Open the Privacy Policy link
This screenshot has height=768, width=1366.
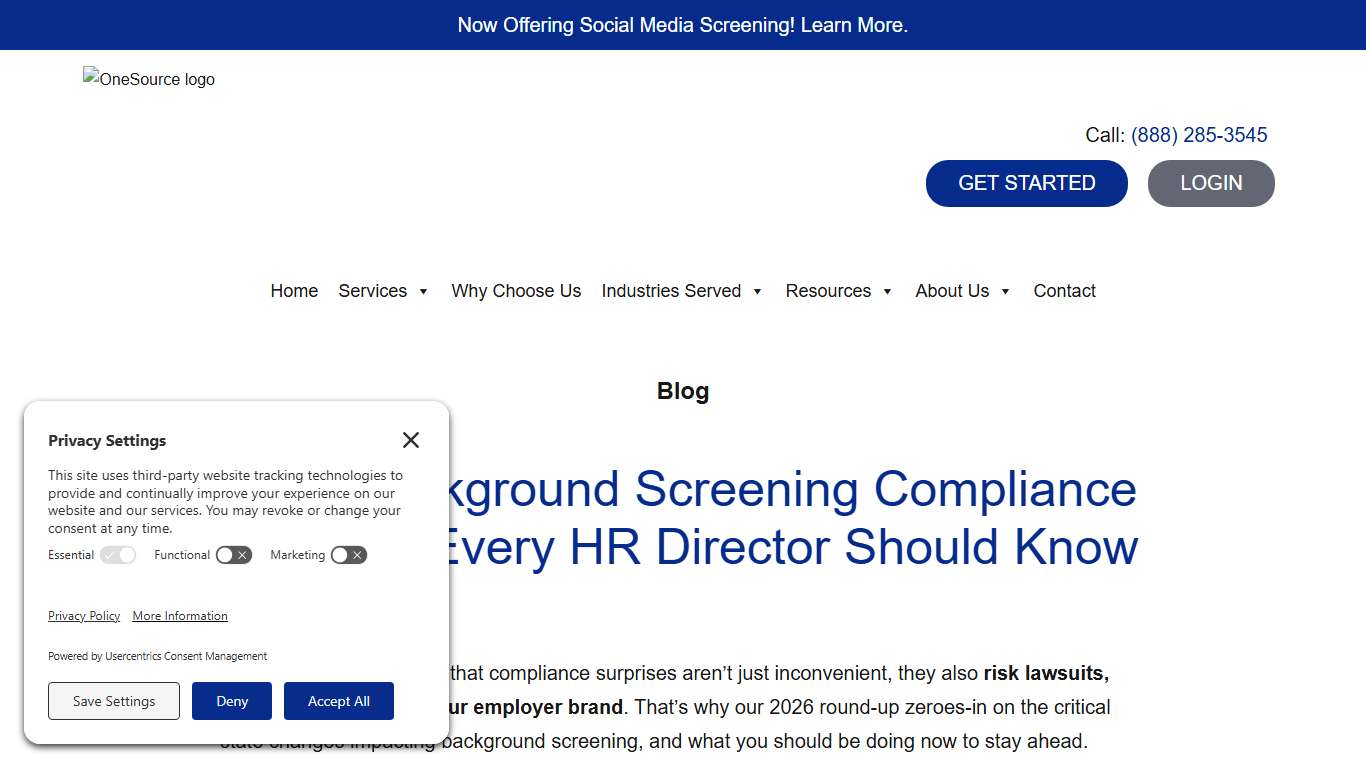[84, 616]
